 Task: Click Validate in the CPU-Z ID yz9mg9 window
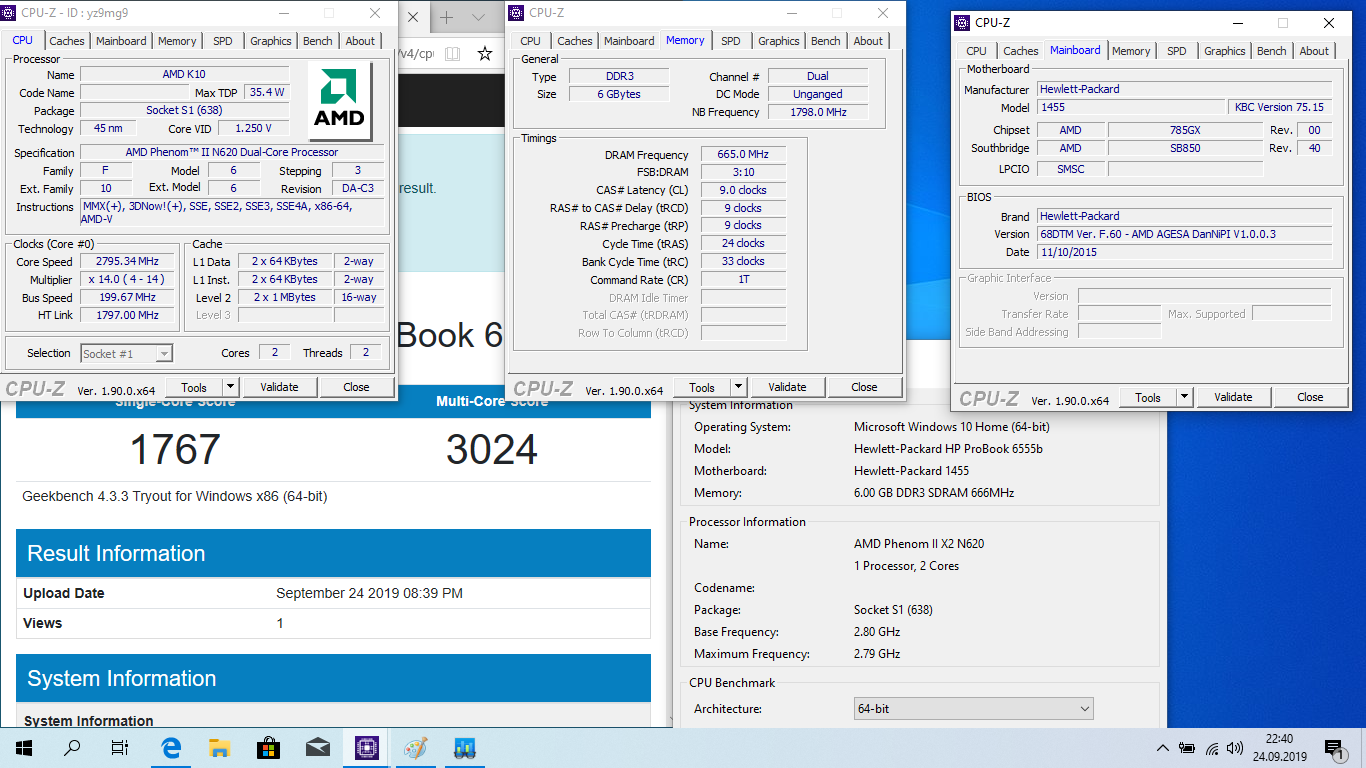[x=279, y=387]
